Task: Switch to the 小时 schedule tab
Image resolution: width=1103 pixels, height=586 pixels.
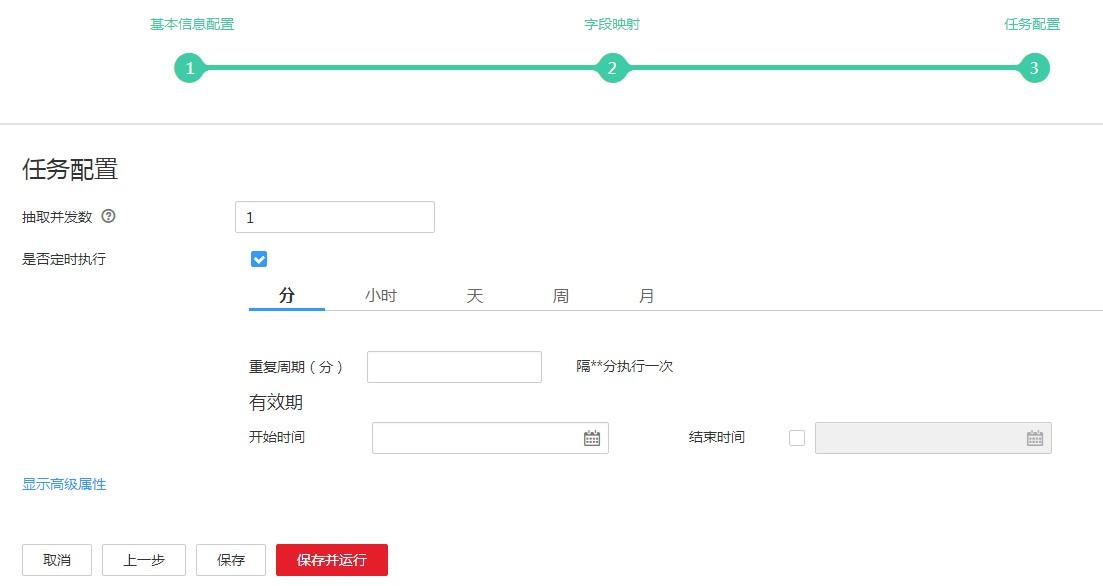Action: (x=381, y=295)
